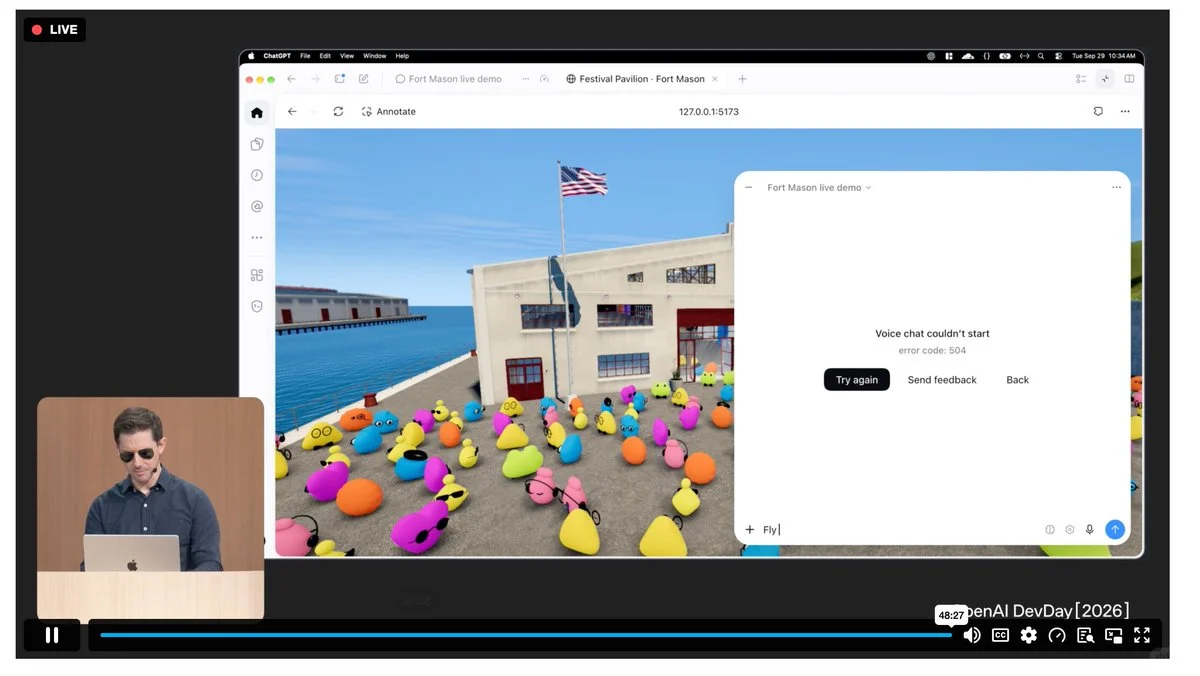Click the Home icon in sidebar
The image size is (1200, 676).
(x=257, y=113)
